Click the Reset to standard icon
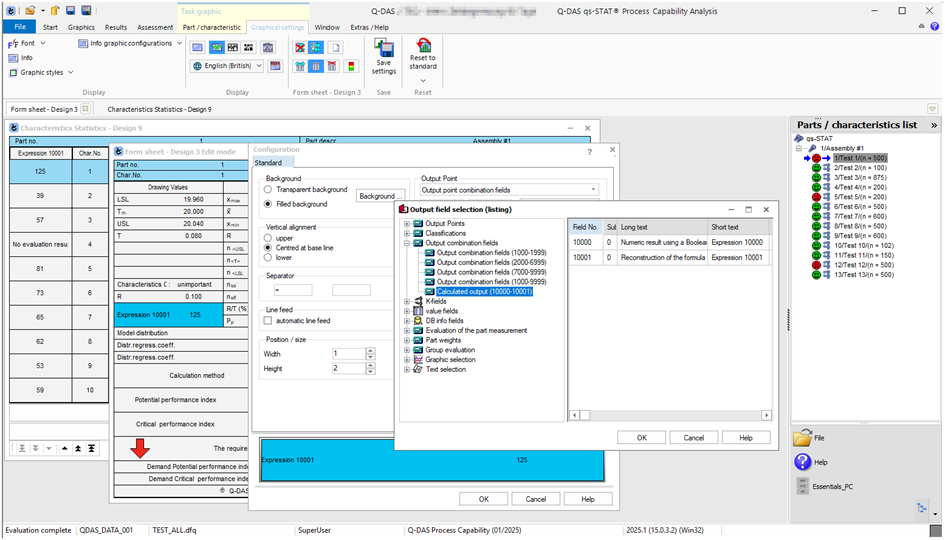 (423, 45)
